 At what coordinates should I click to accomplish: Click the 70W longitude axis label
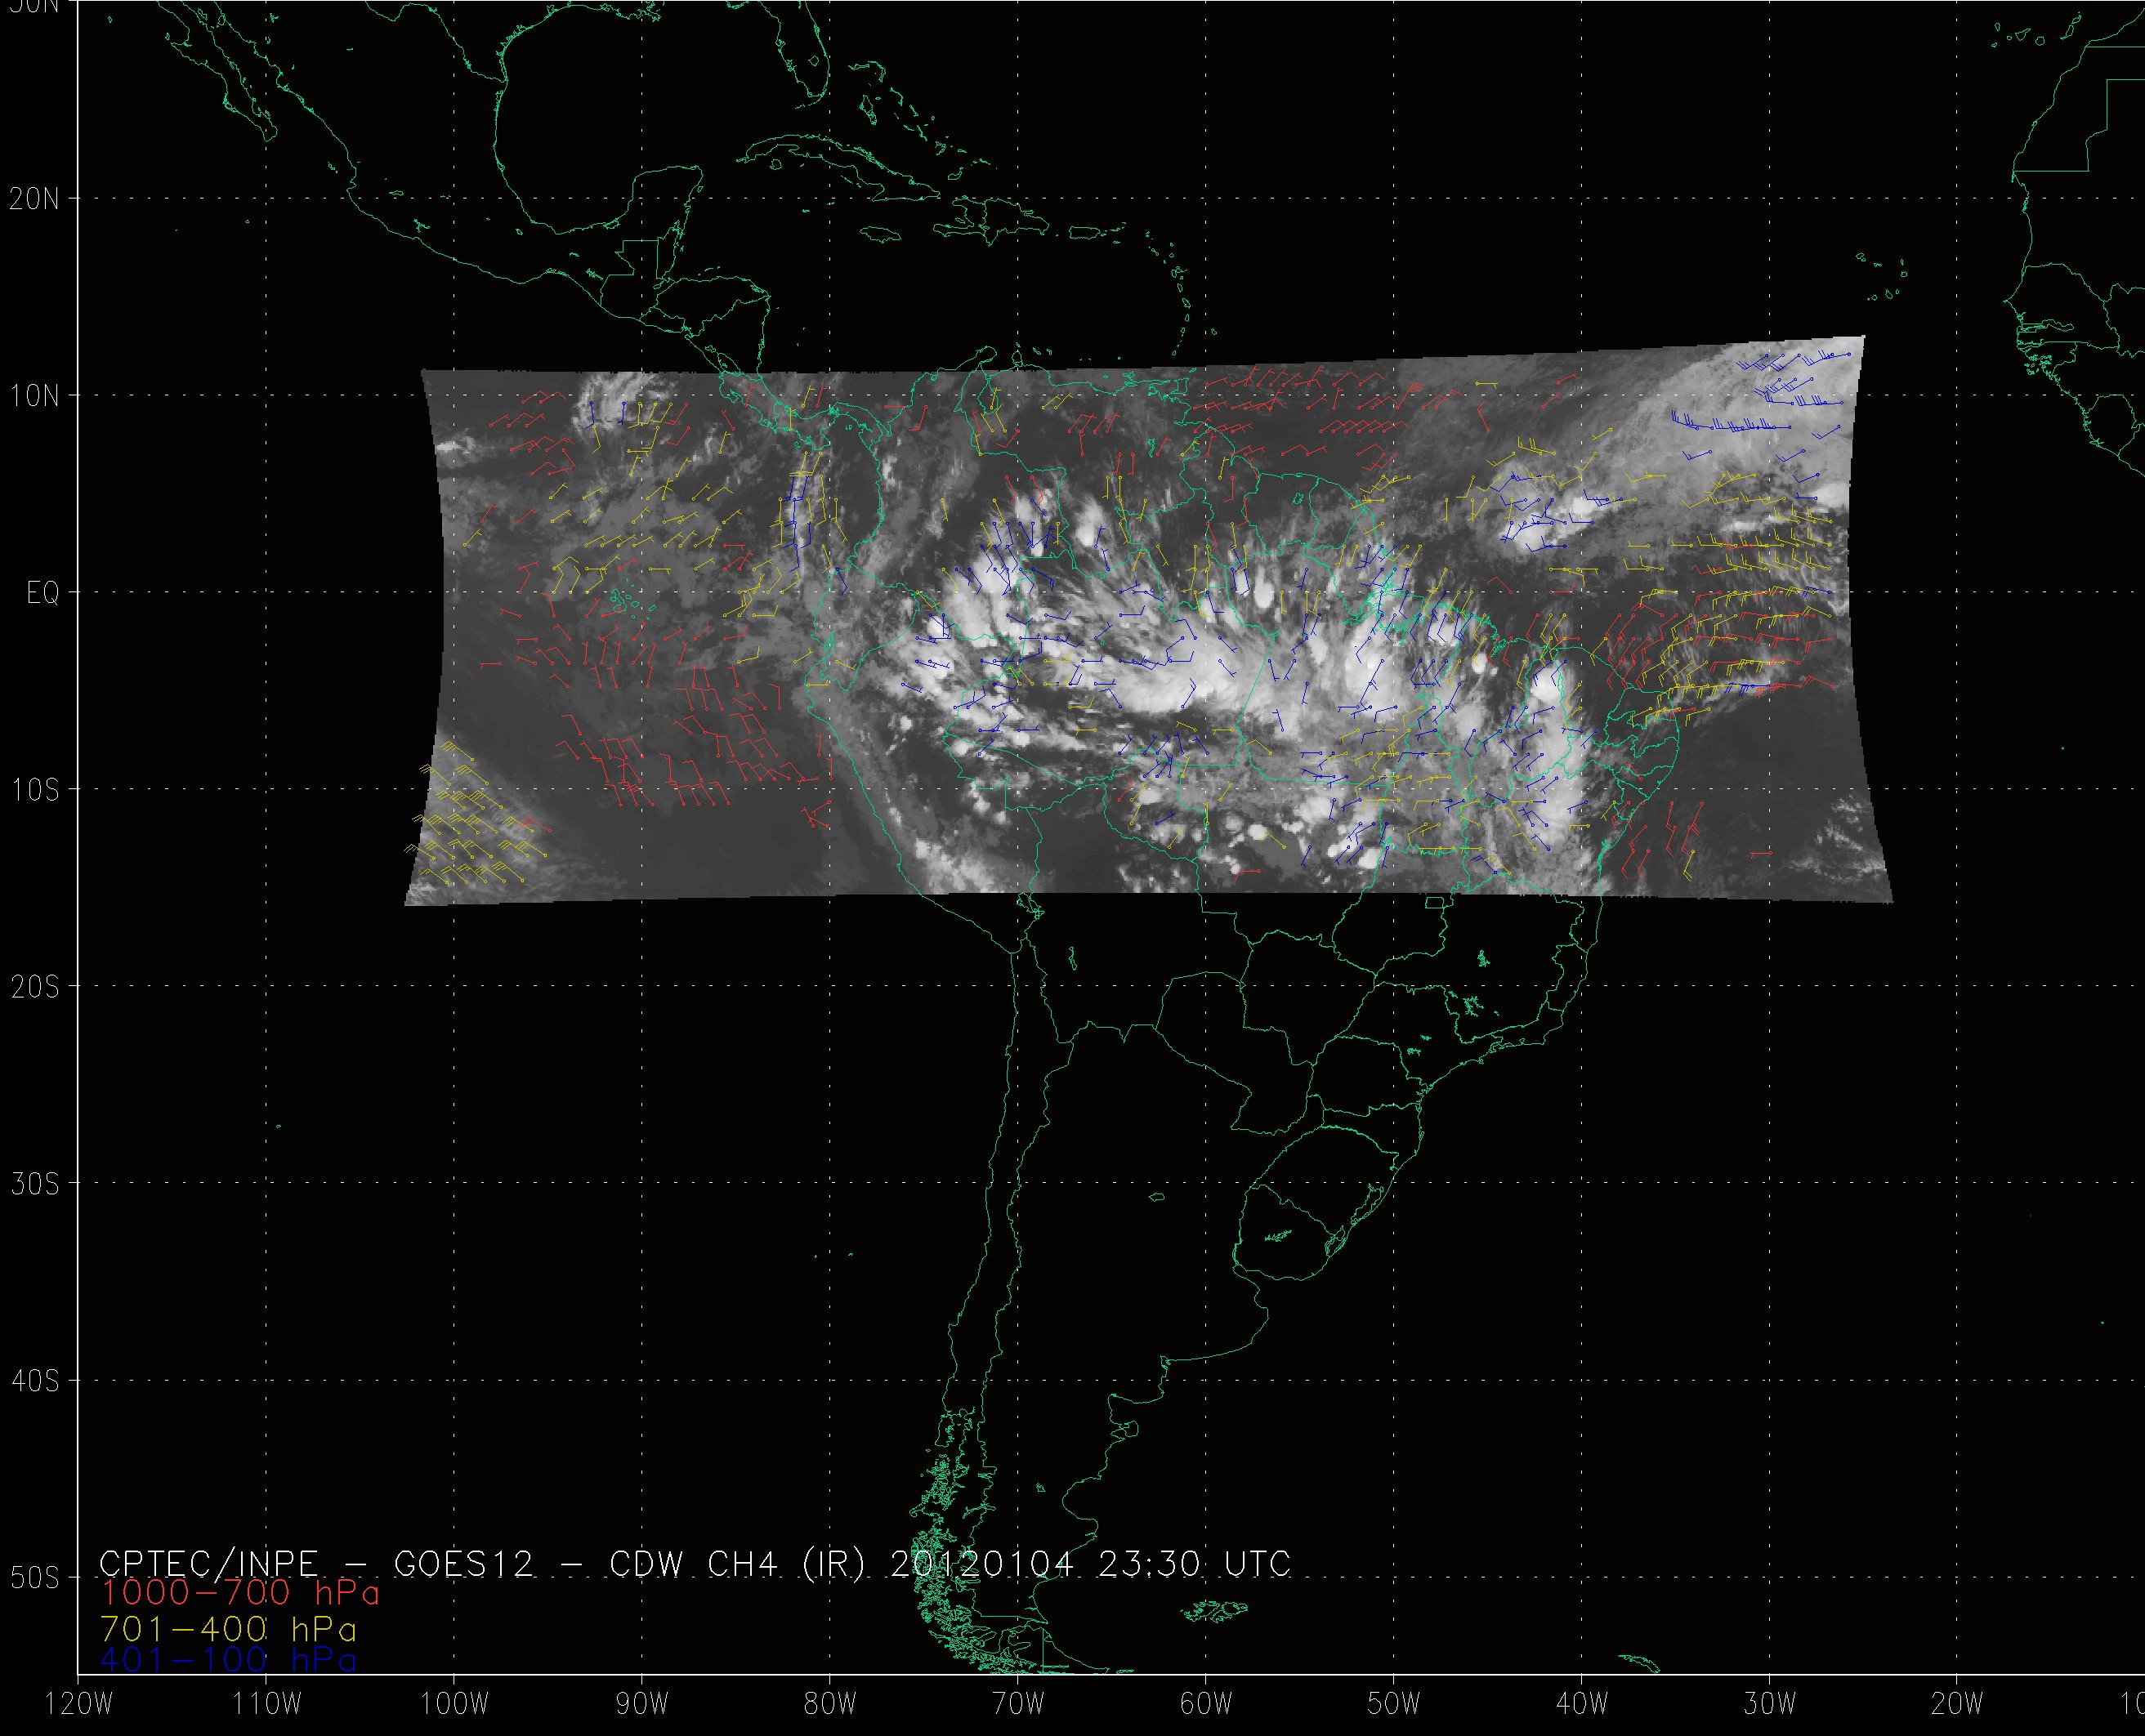[1017, 1705]
